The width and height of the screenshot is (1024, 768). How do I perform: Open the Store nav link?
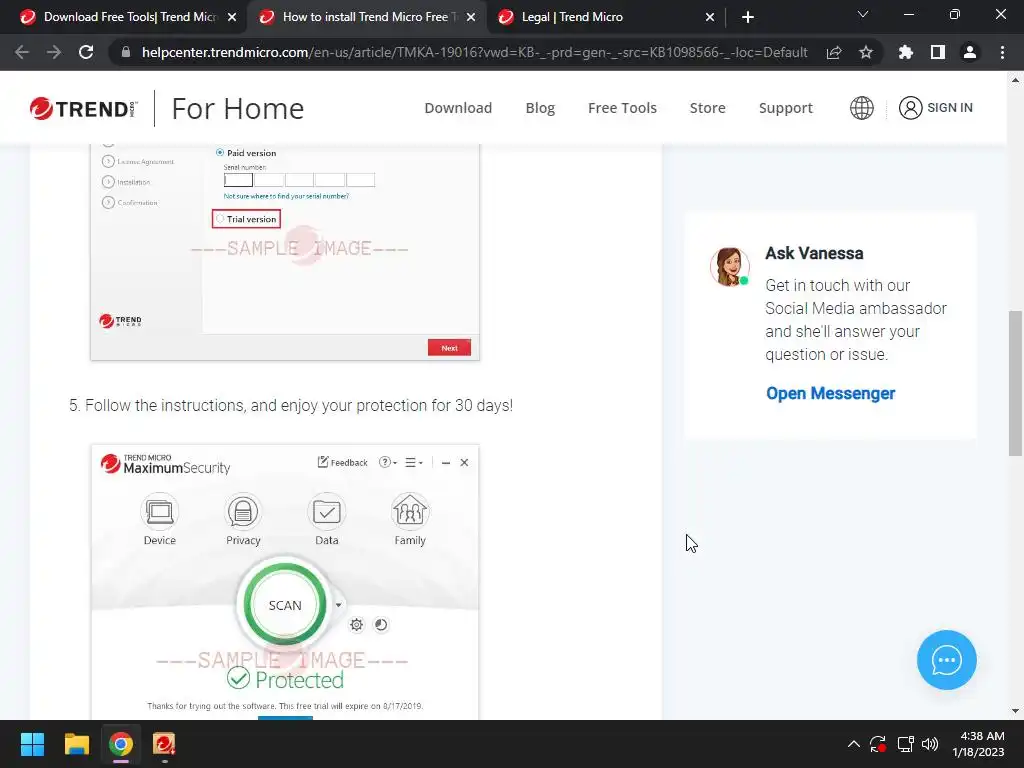click(707, 108)
